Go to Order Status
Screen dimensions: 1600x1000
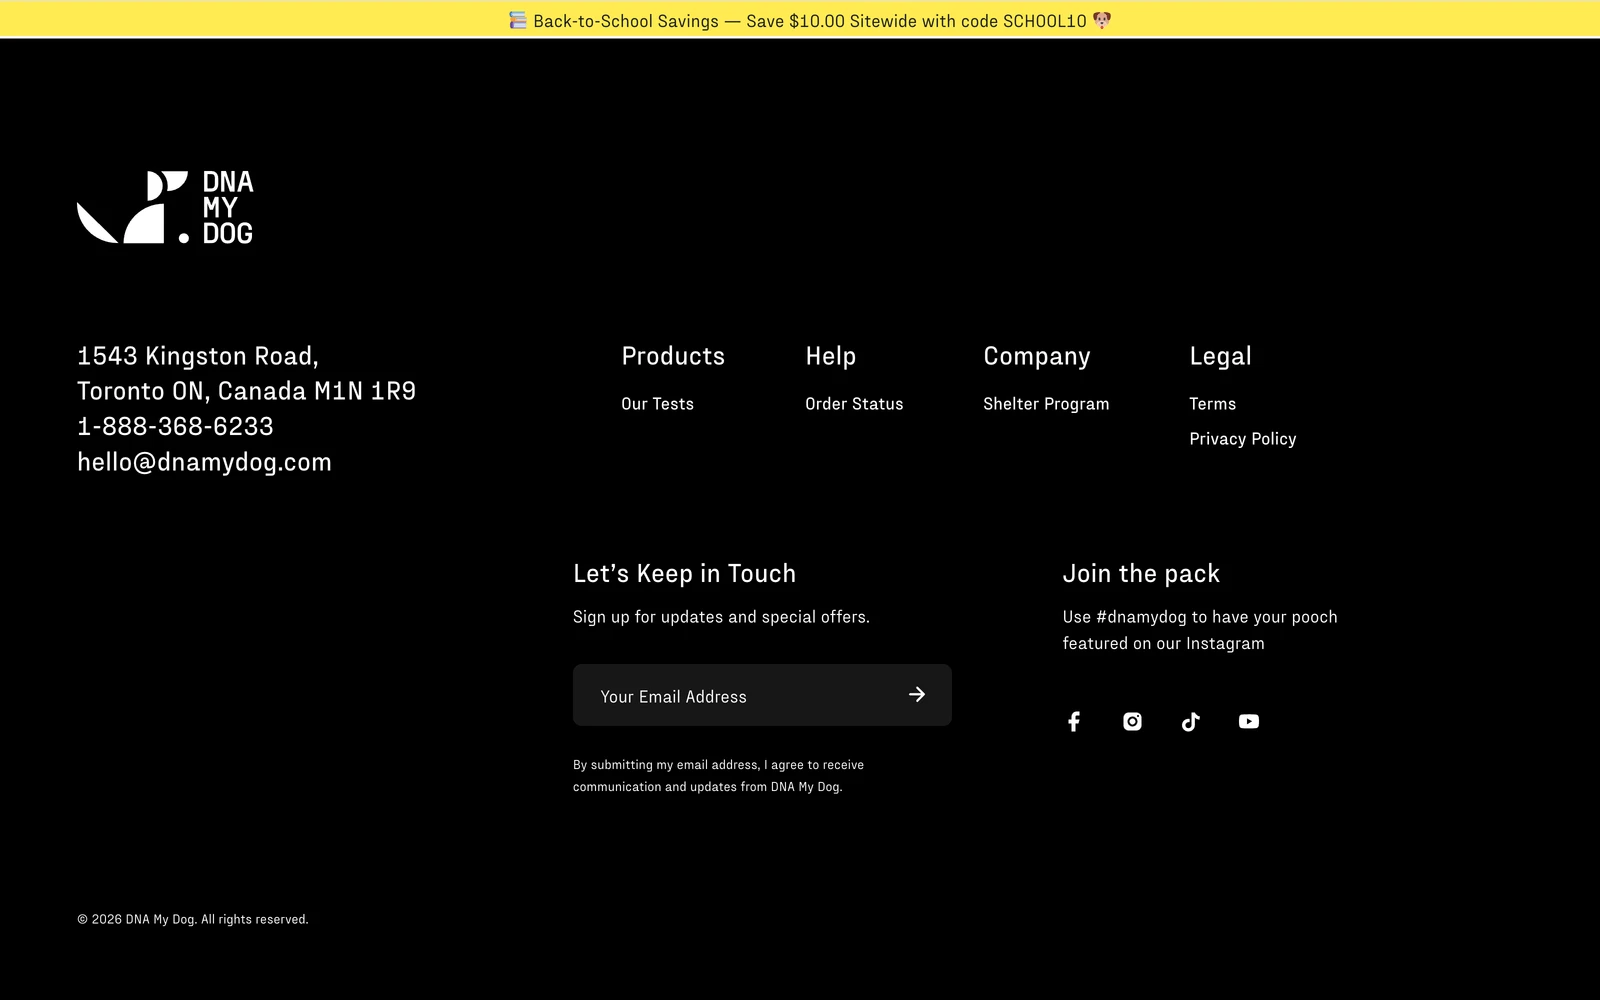(854, 404)
